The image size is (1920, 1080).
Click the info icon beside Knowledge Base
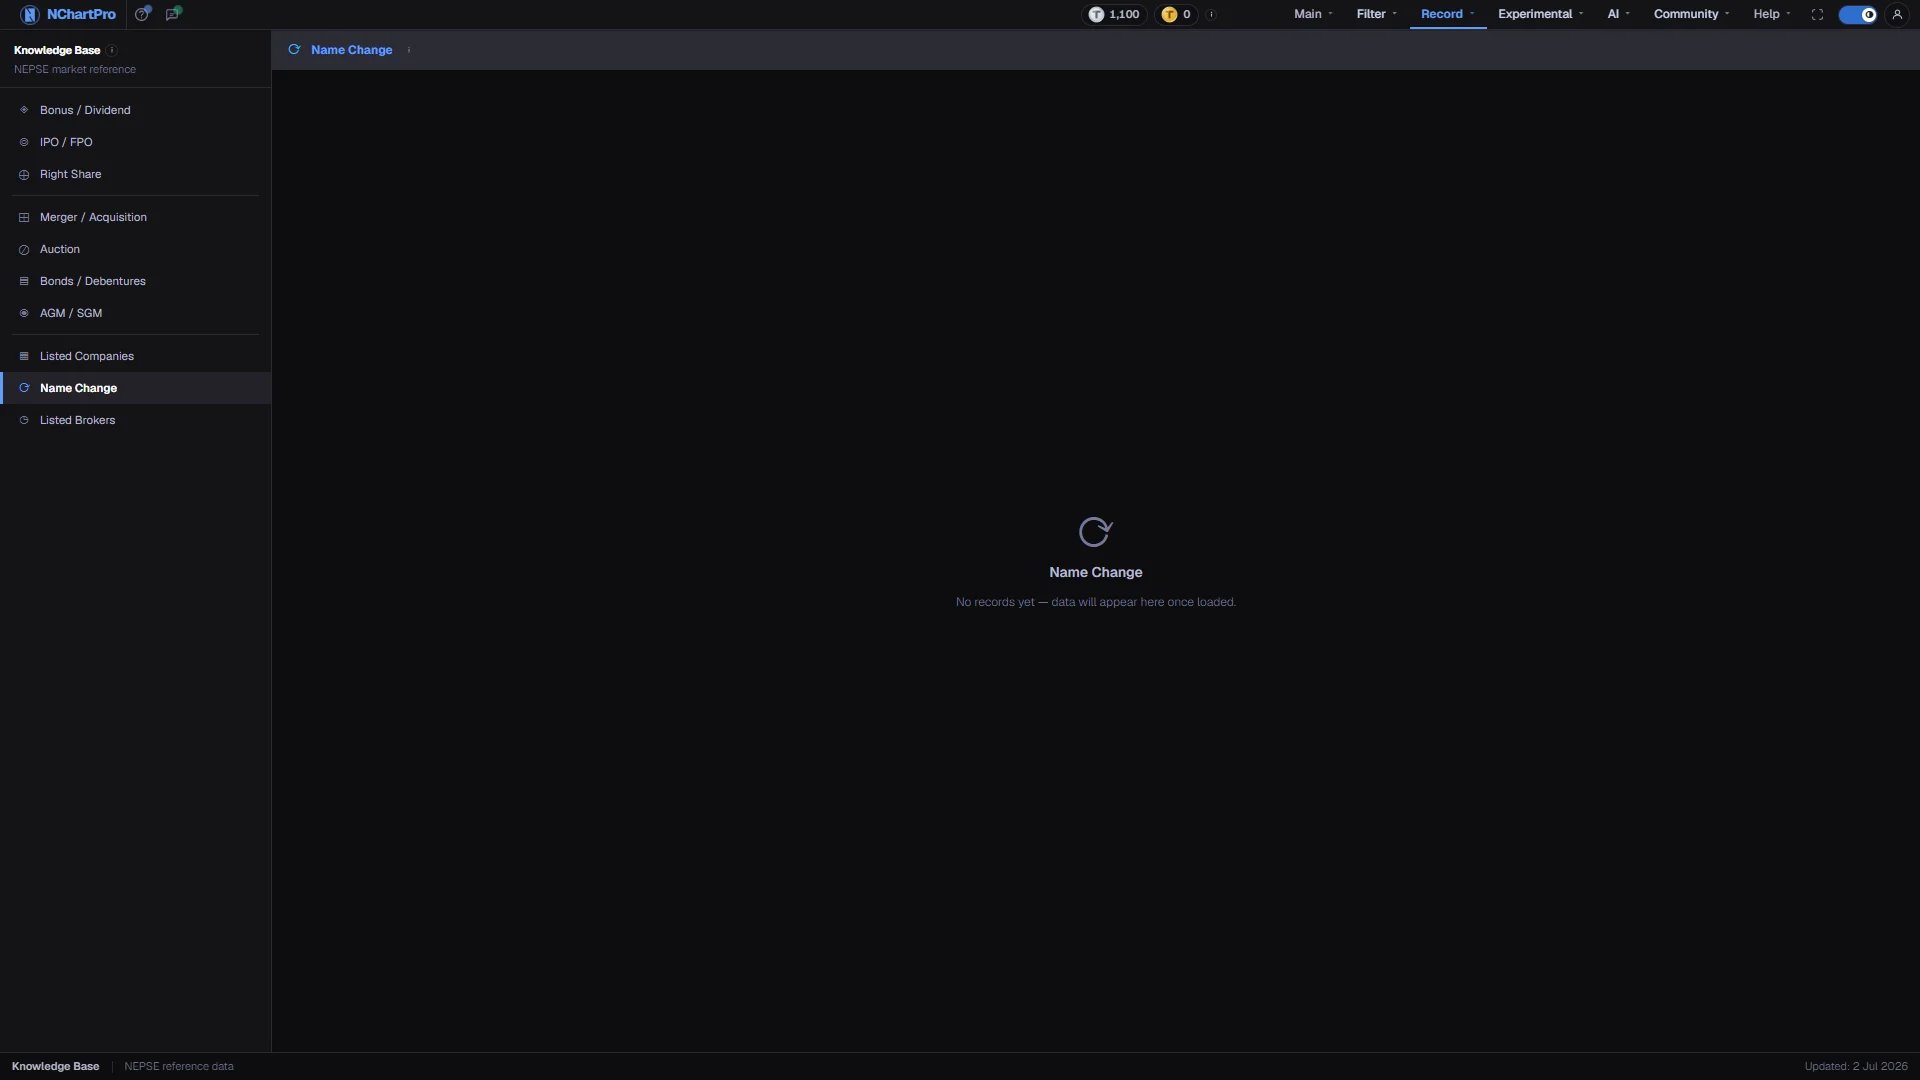(x=112, y=50)
